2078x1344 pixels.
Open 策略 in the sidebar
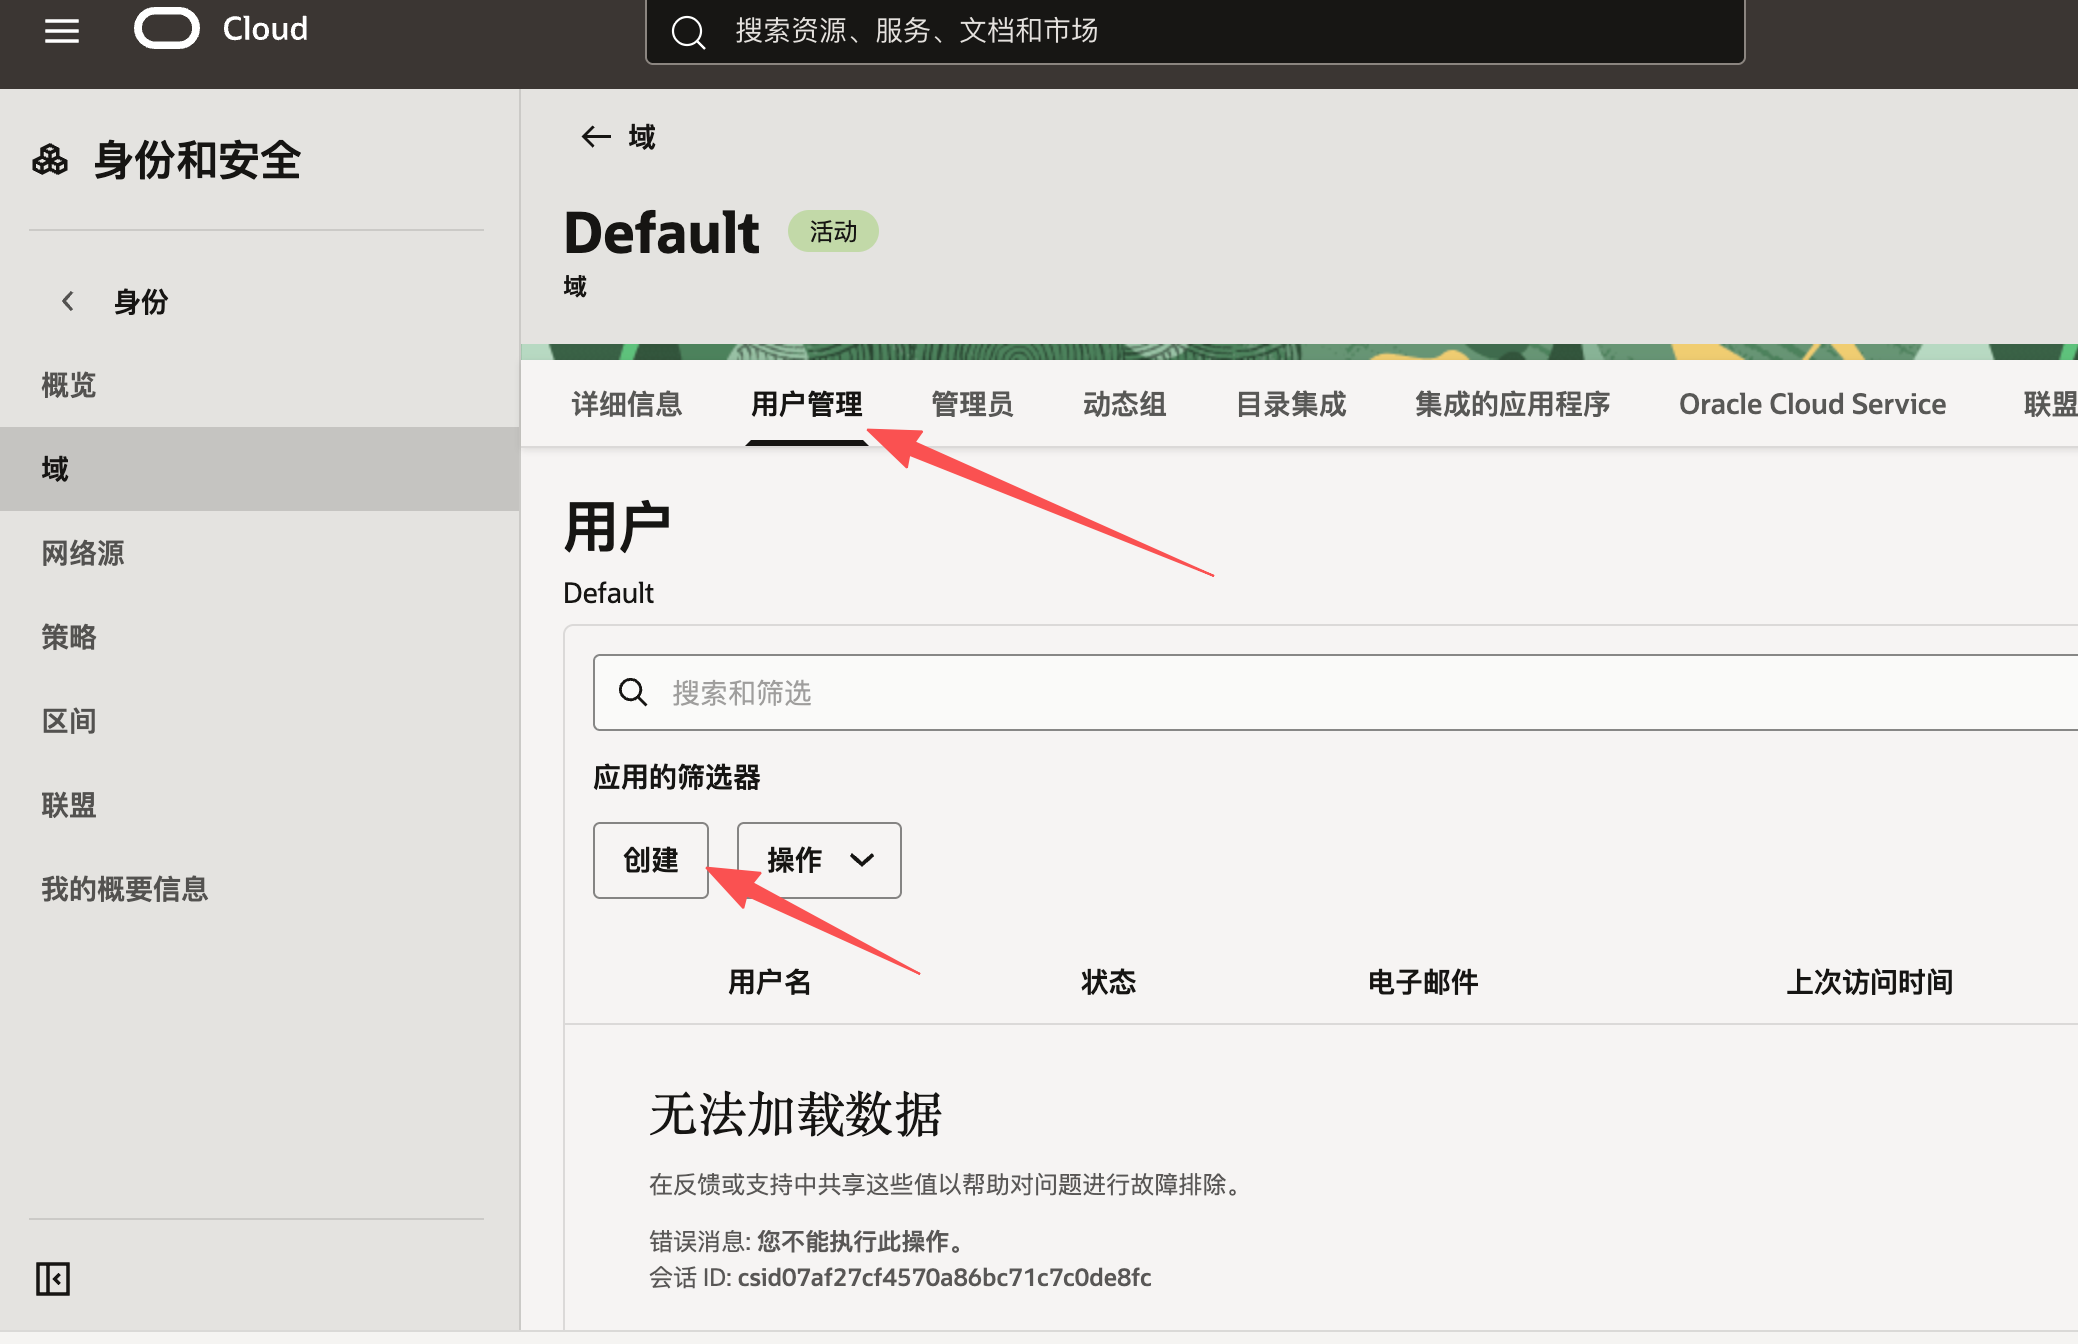coord(69,637)
